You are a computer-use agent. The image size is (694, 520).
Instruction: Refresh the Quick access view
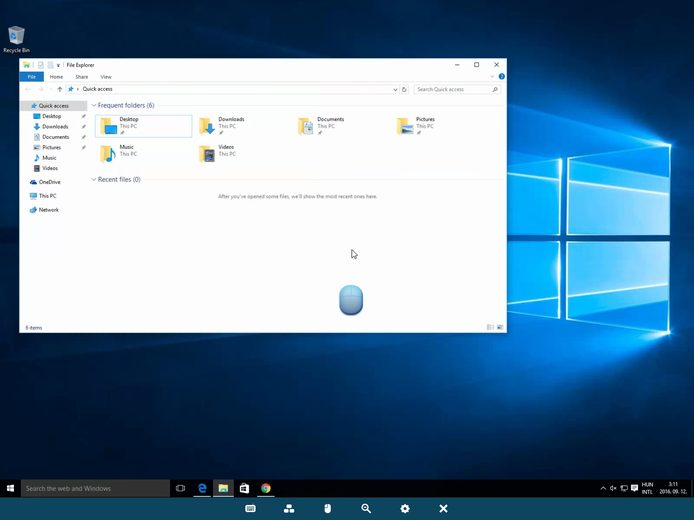click(x=404, y=89)
